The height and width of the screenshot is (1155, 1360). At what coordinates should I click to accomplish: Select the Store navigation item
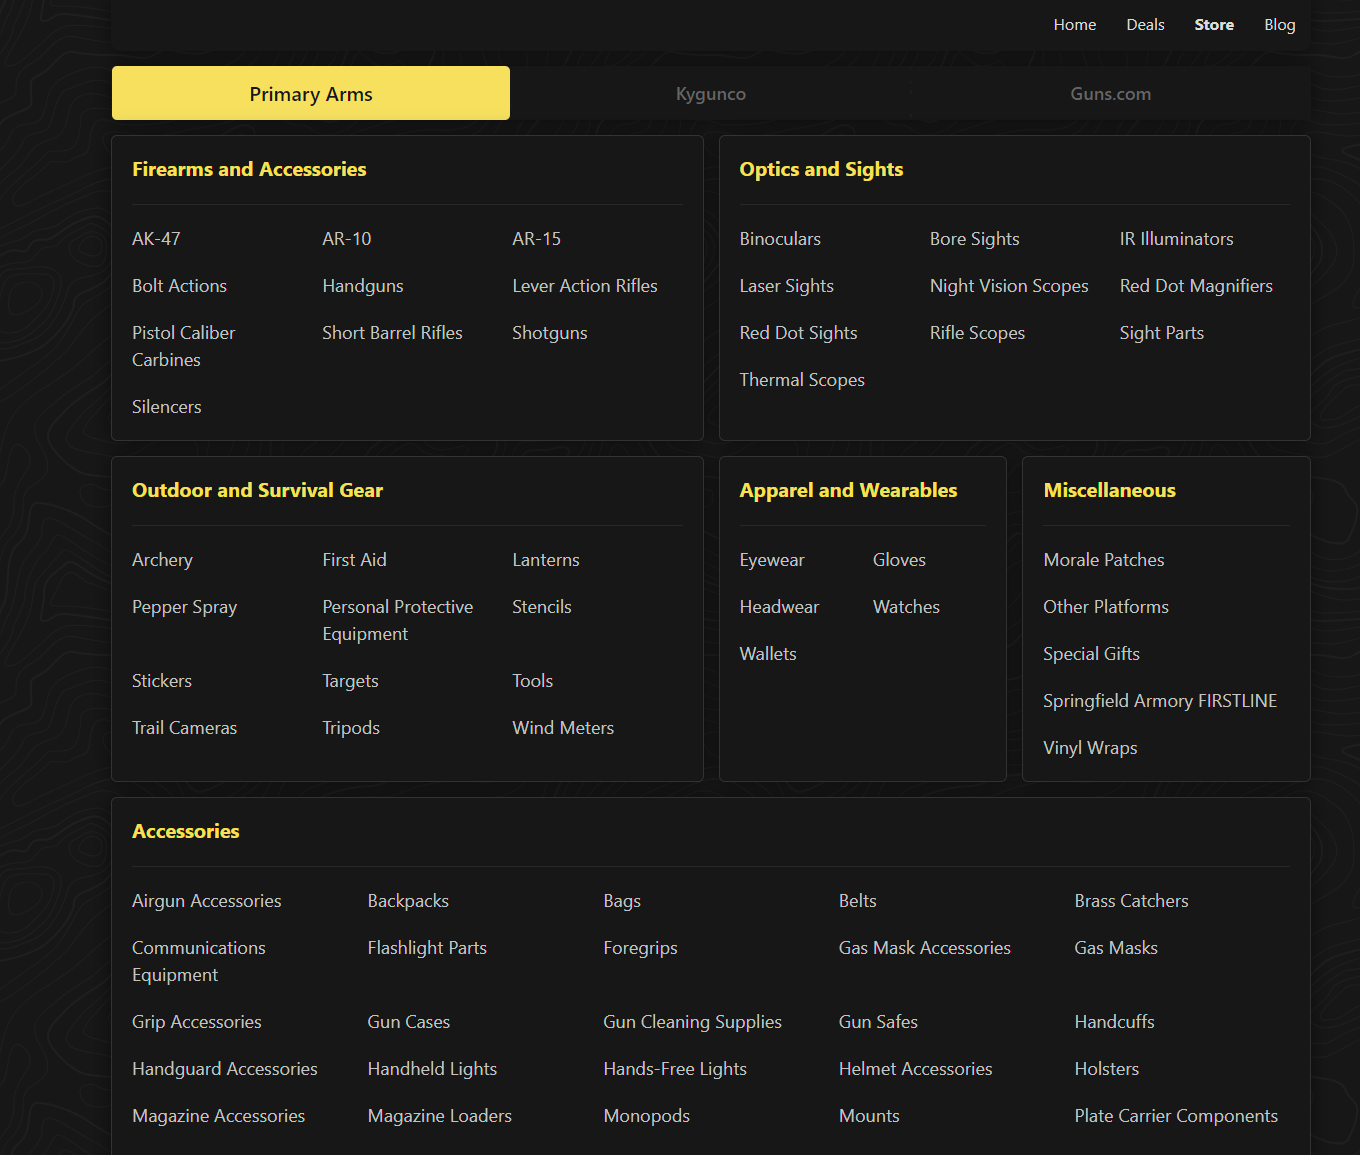(1214, 25)
